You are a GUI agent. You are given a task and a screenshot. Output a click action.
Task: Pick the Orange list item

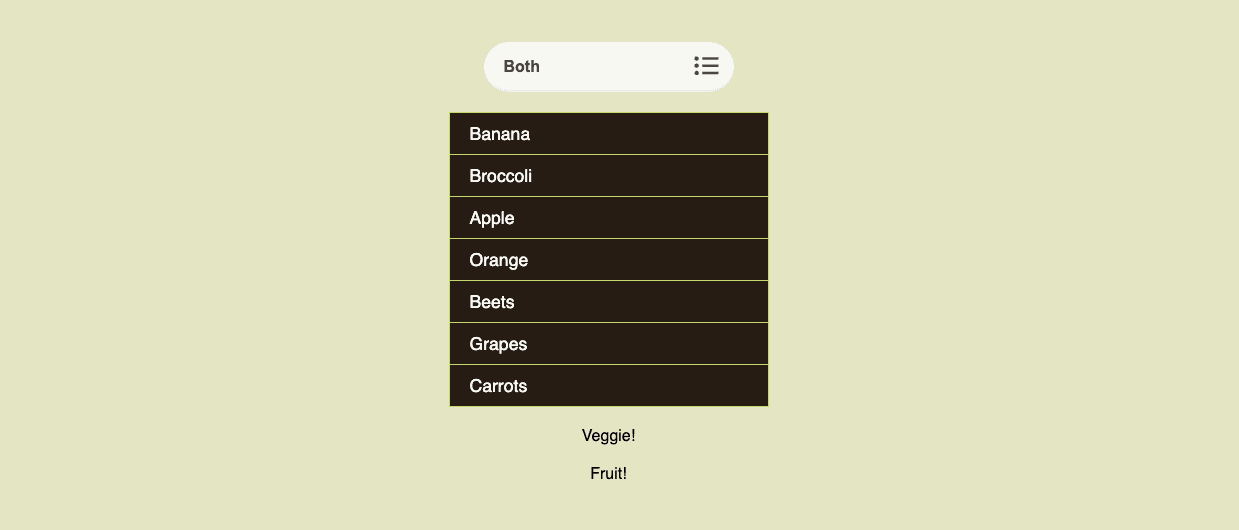pyautogui.click(x=608, y=260)
